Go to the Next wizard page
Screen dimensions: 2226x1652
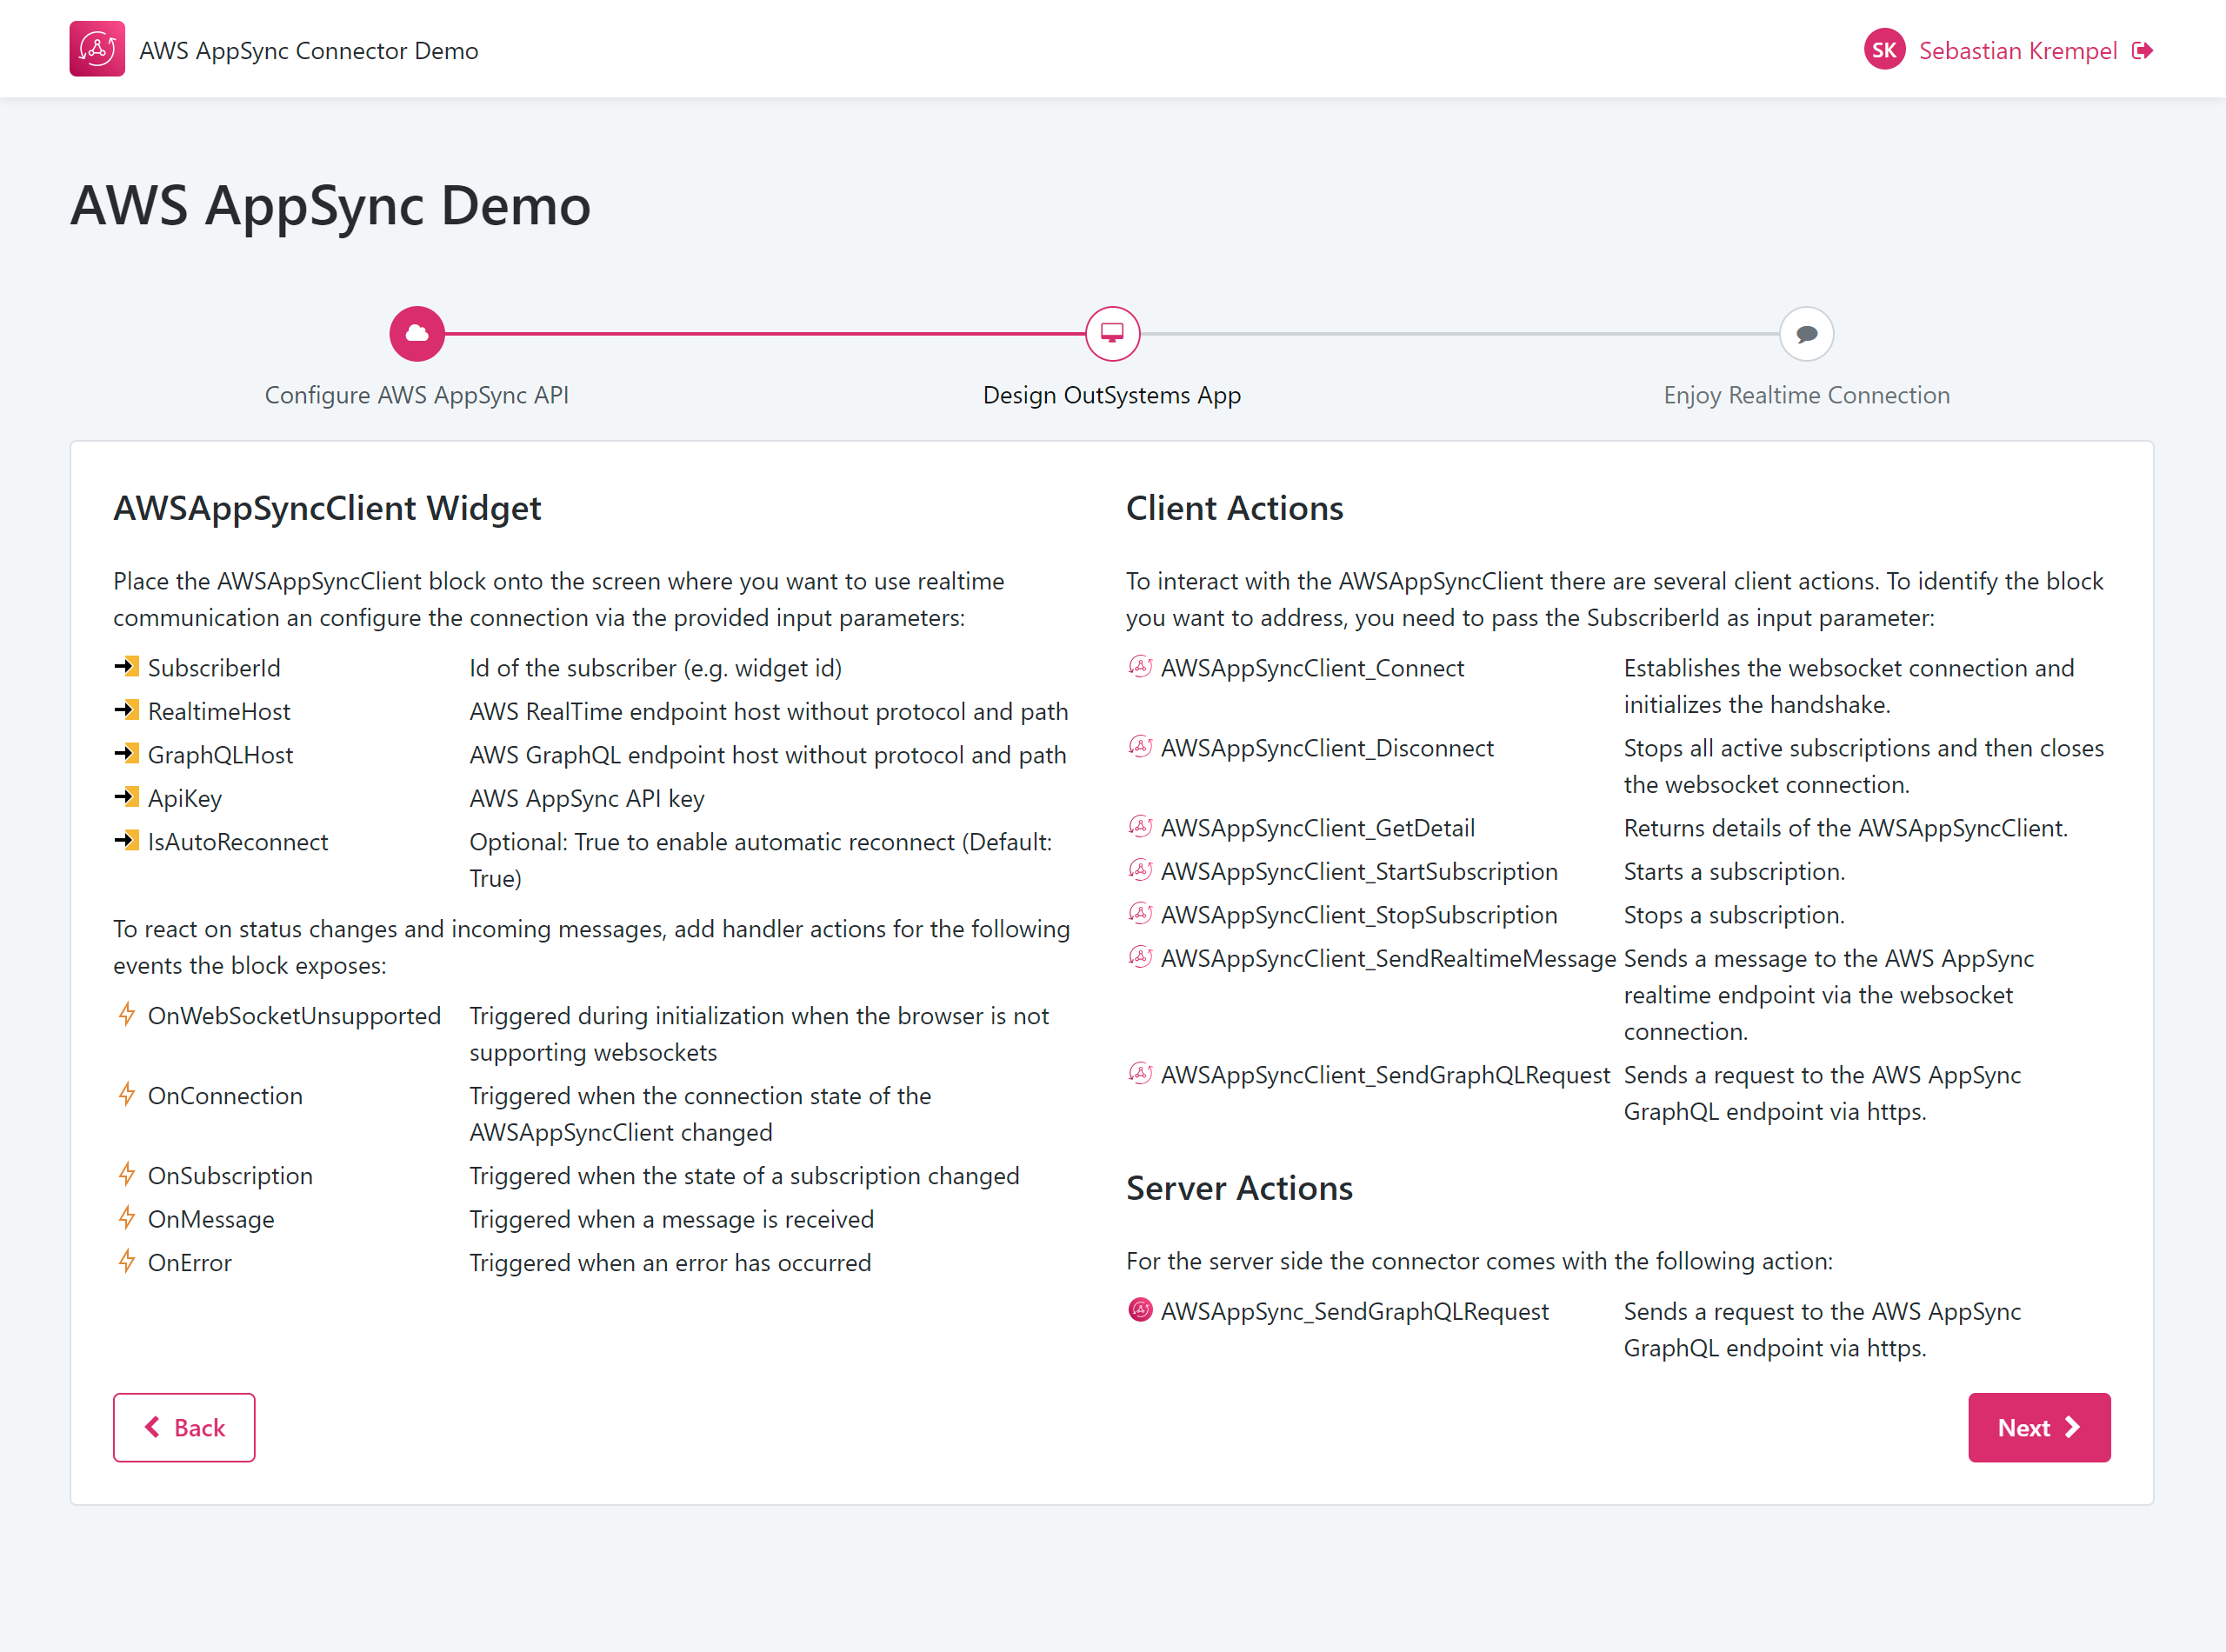click(x=2038, y=1427)
